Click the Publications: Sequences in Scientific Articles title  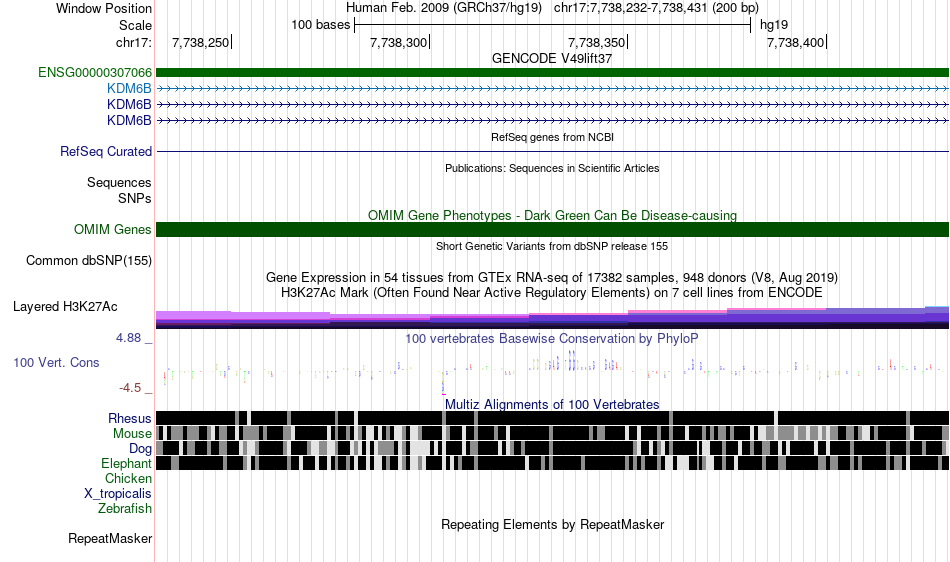coord(552,168)
